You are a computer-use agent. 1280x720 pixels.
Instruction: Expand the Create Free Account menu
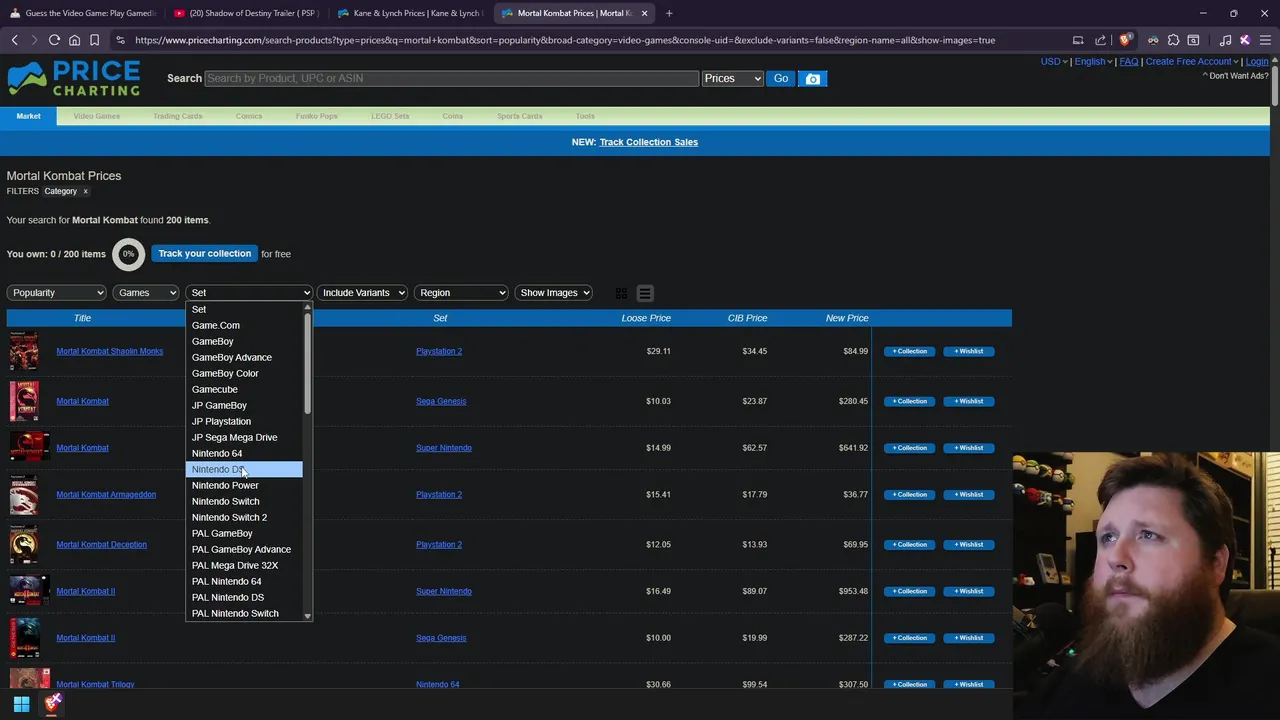point(1192,62)
